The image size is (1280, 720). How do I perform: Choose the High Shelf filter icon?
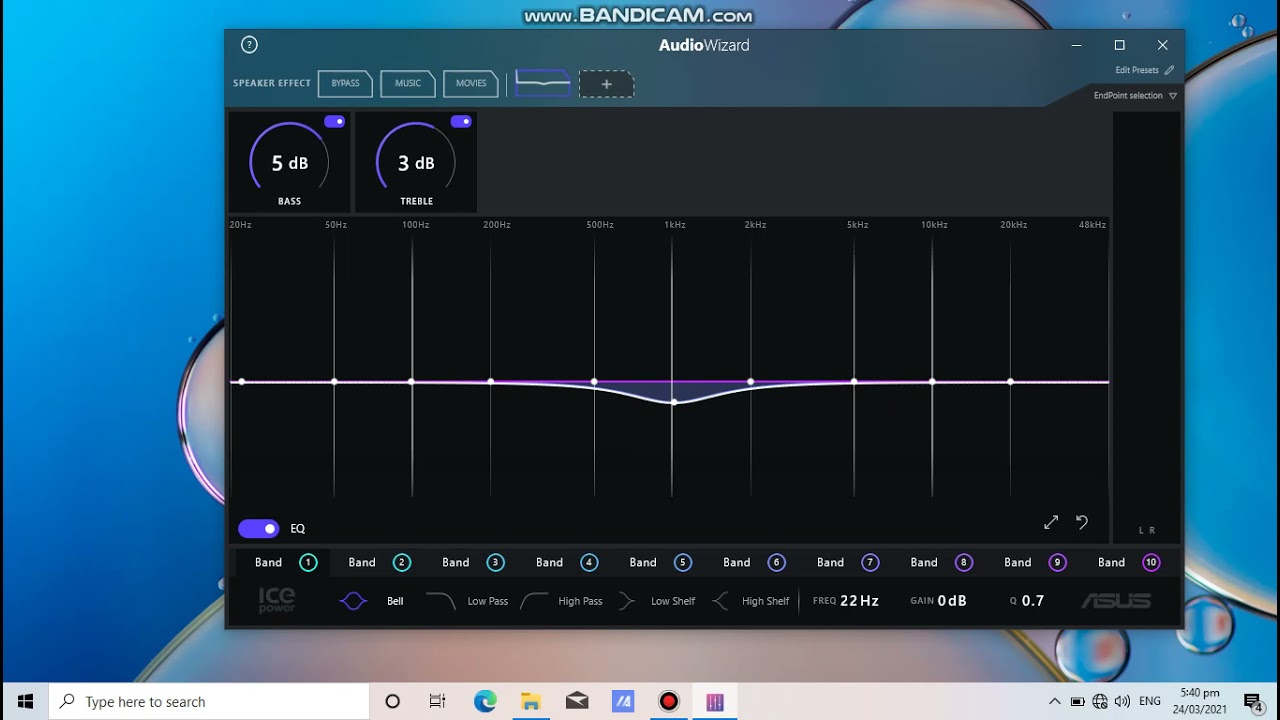(x=720, y=601)
